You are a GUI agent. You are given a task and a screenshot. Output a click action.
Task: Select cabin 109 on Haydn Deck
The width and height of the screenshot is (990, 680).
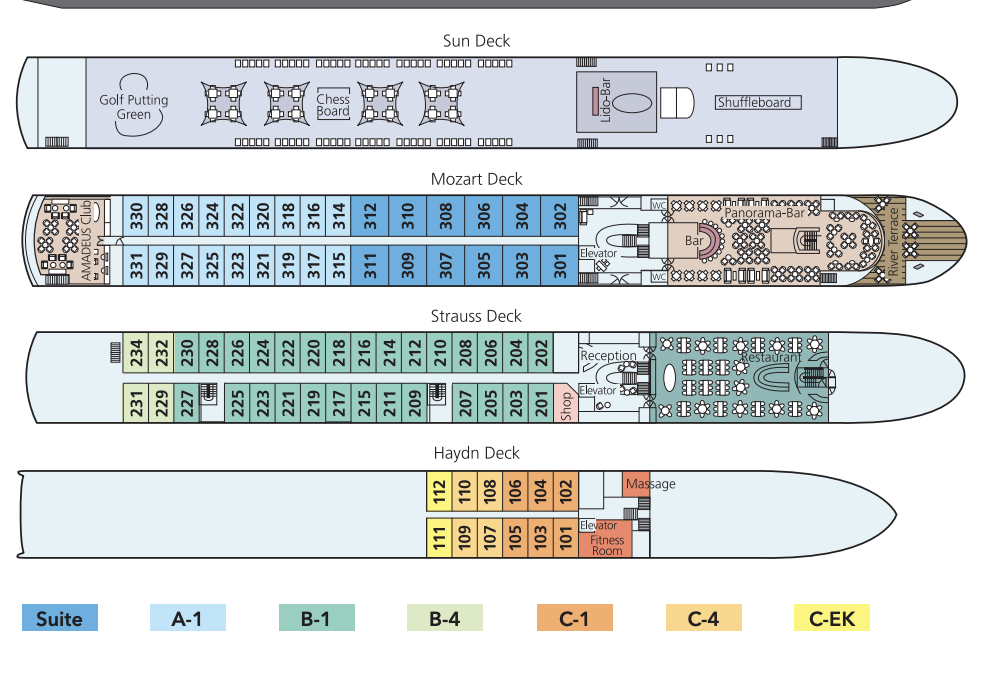pos(465,538)
